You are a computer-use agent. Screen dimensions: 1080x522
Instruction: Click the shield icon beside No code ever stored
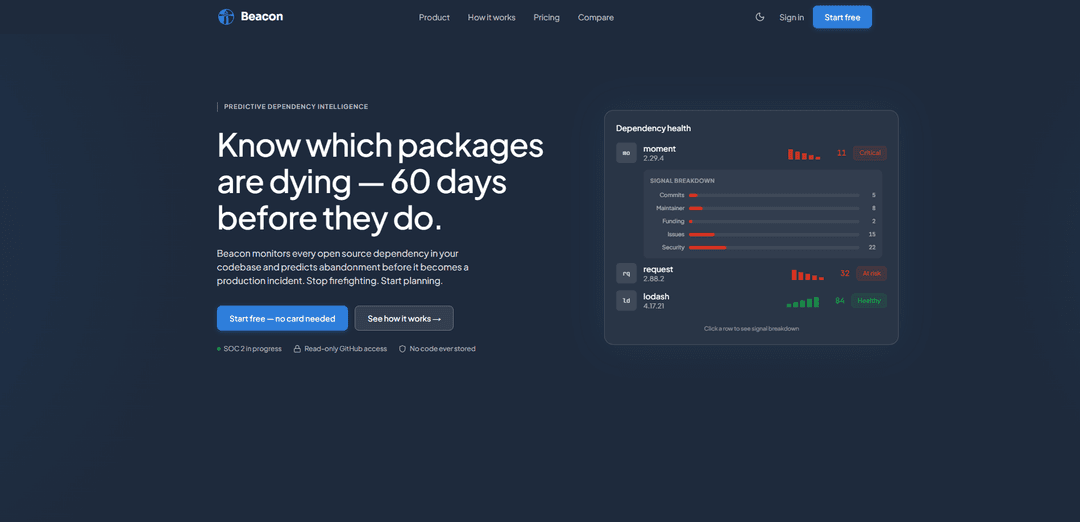coord(403,349)
